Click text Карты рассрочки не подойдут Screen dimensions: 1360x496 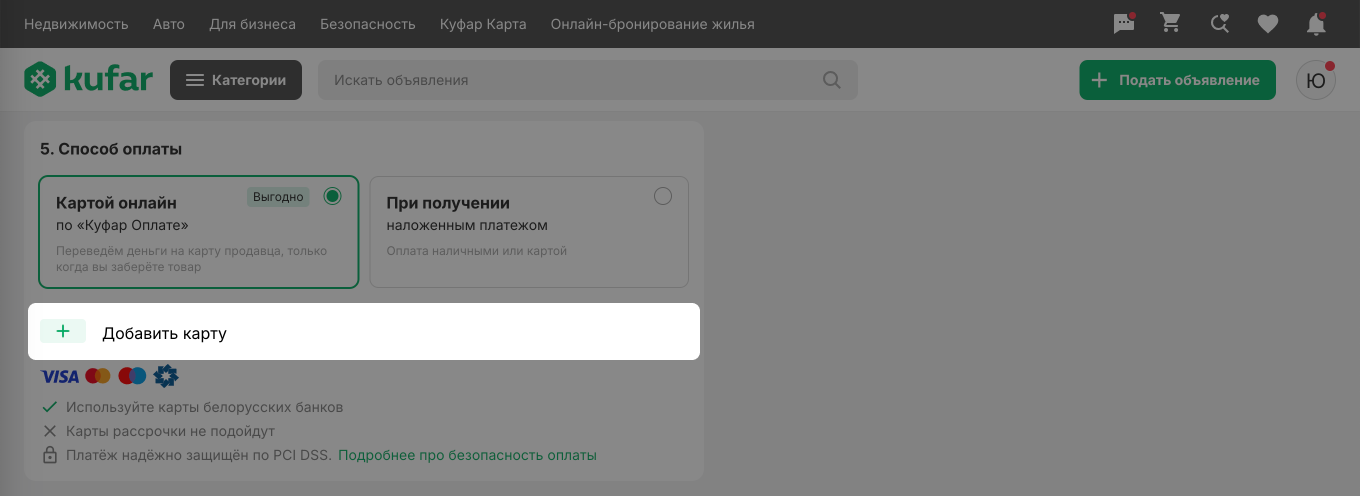pyautogui.click(x=170, y=431)
